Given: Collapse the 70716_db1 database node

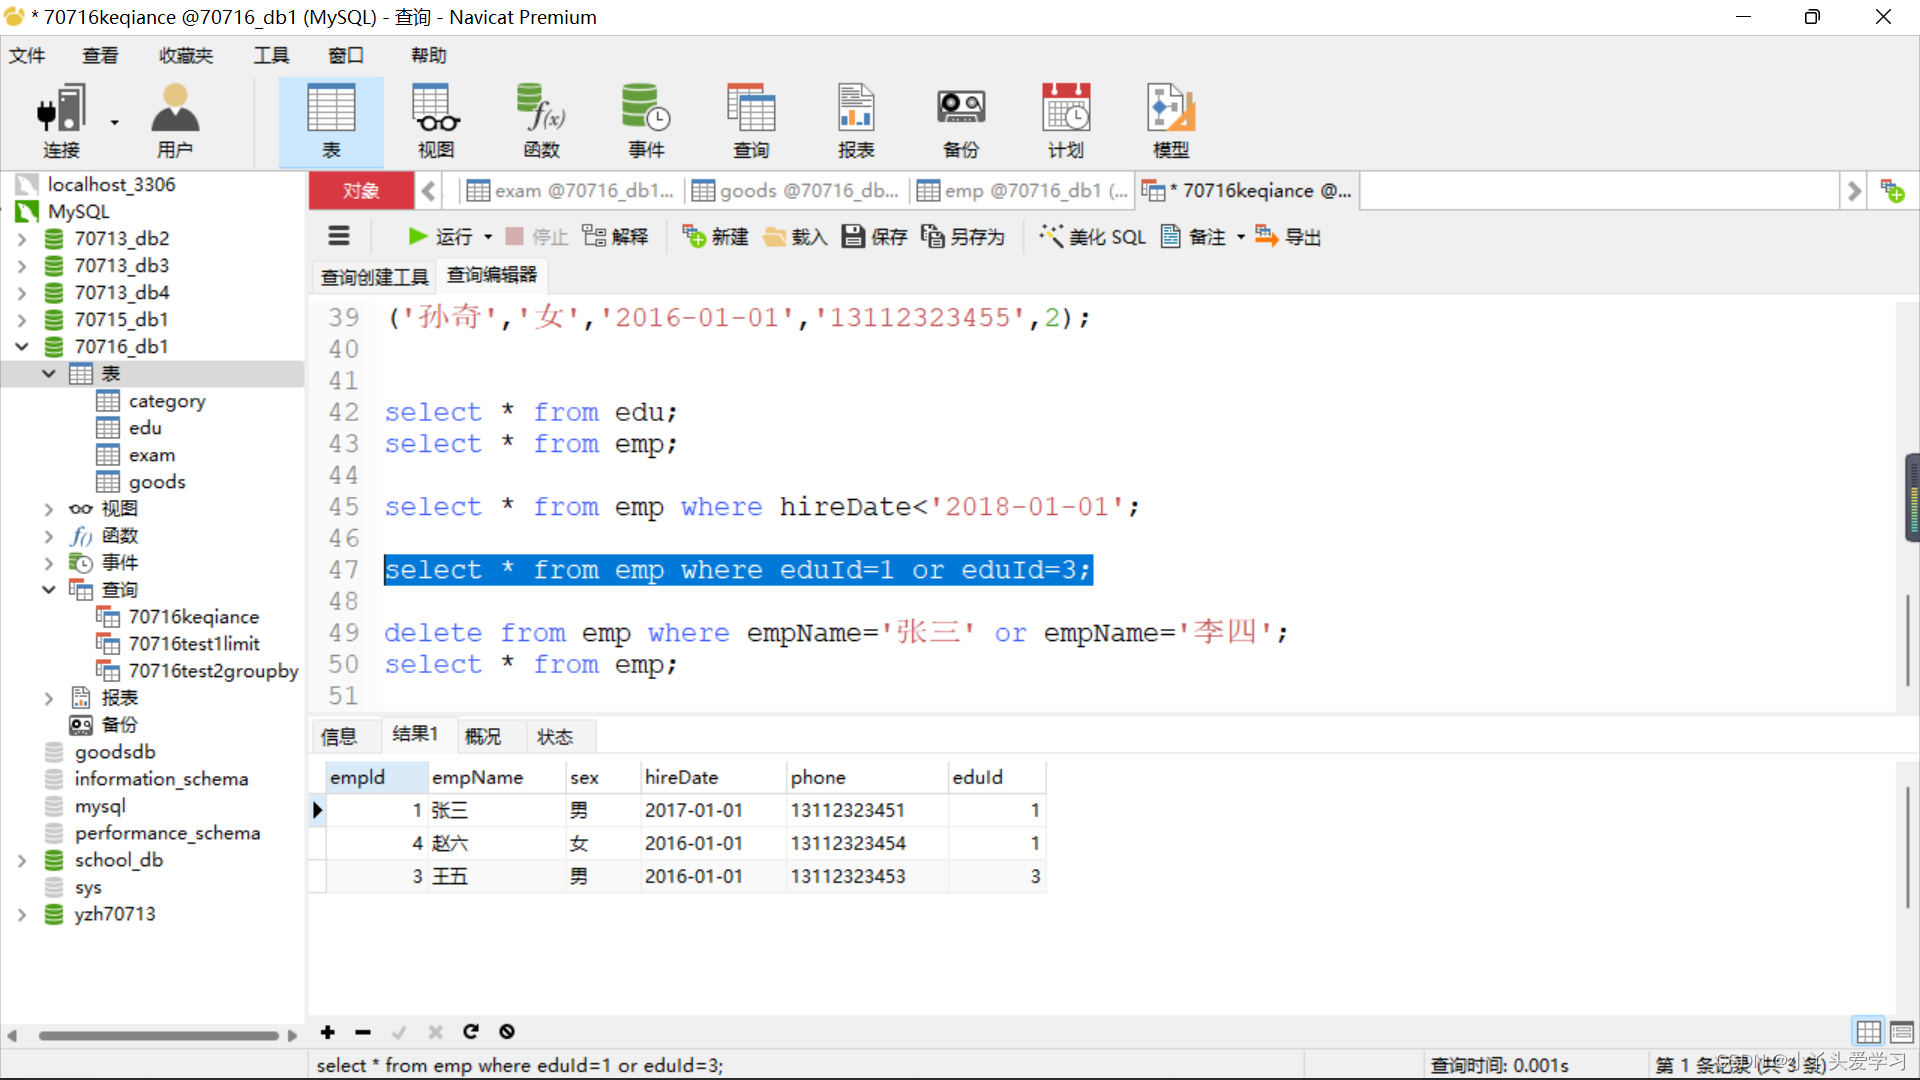Looking at the screenshot, I should click(x=22, y=347).
